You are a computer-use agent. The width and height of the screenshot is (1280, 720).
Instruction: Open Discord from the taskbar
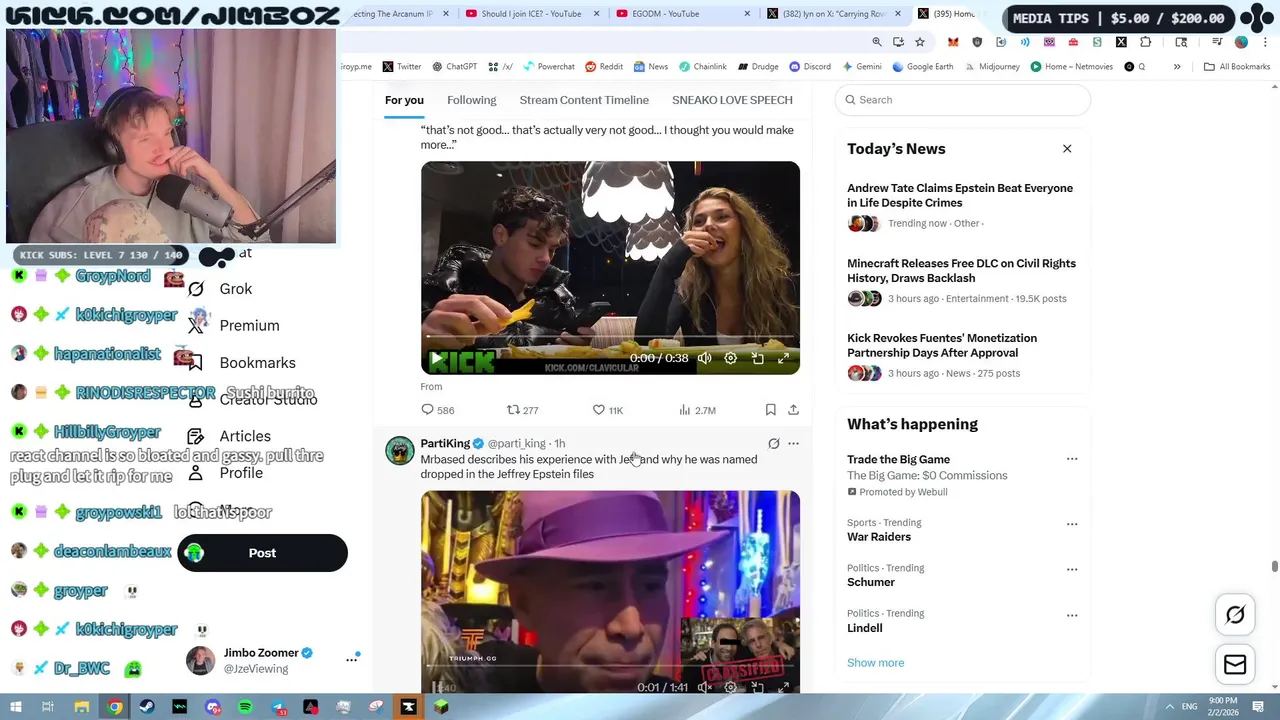click(212, 707)
